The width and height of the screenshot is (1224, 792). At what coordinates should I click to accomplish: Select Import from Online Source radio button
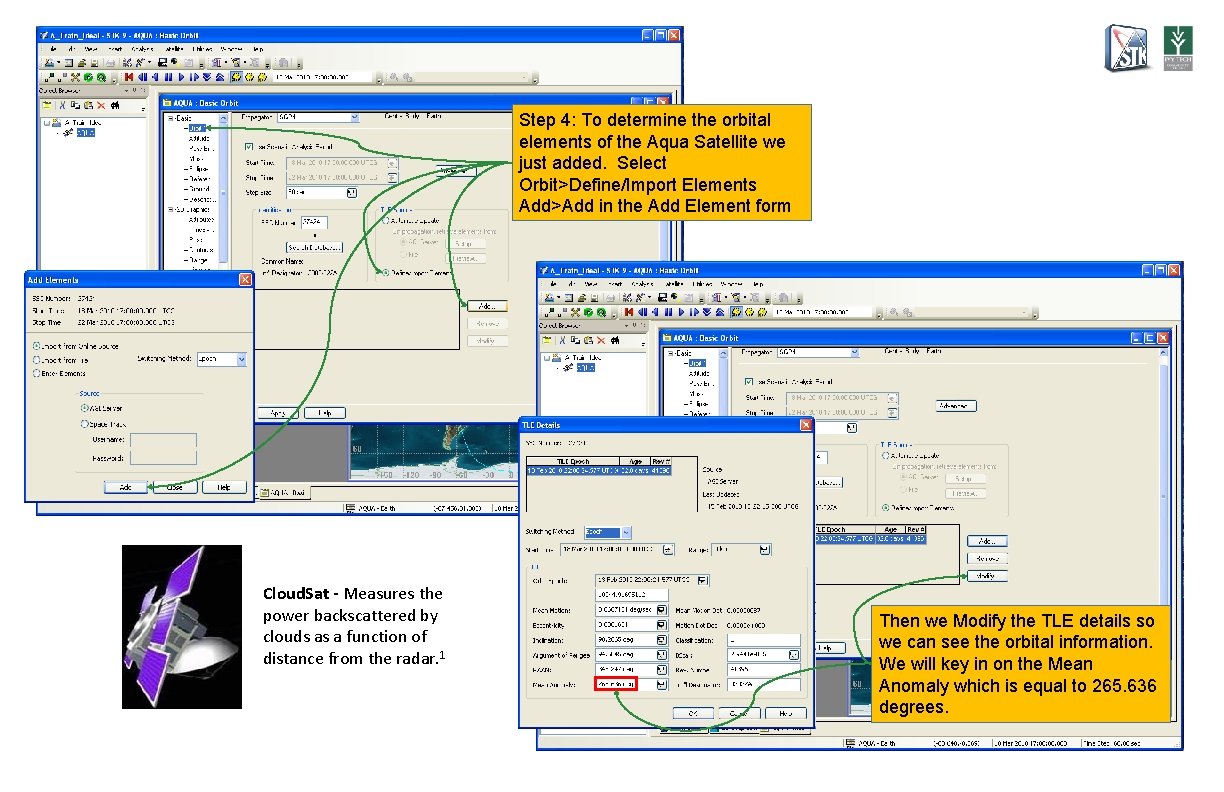[37, 346]
